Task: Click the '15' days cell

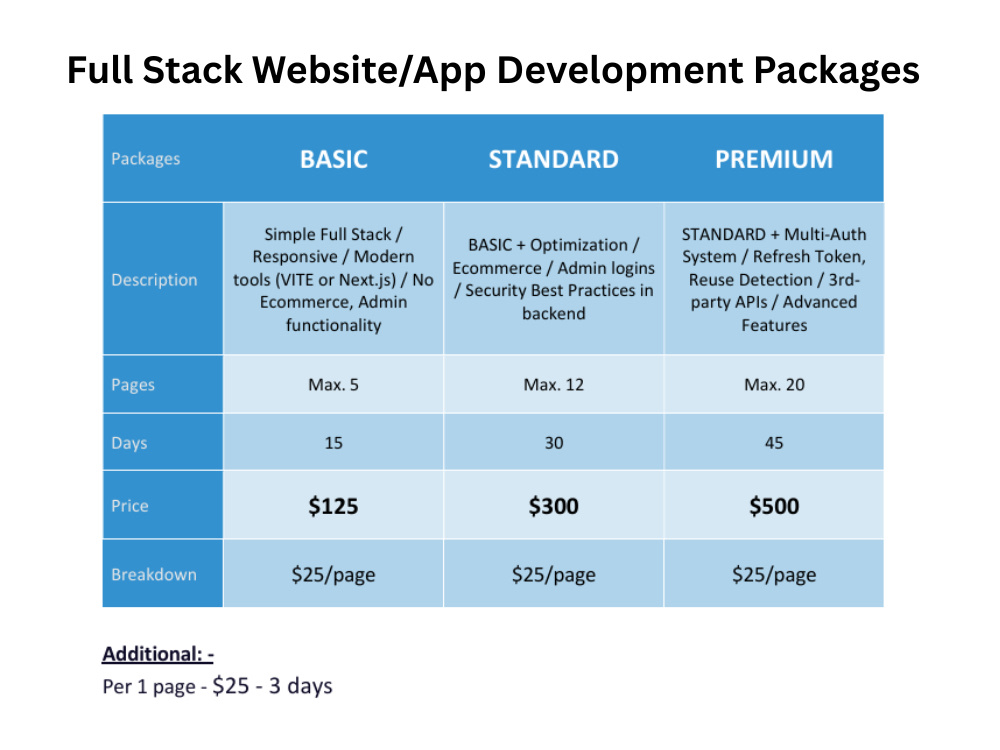Action: (334, 442)
